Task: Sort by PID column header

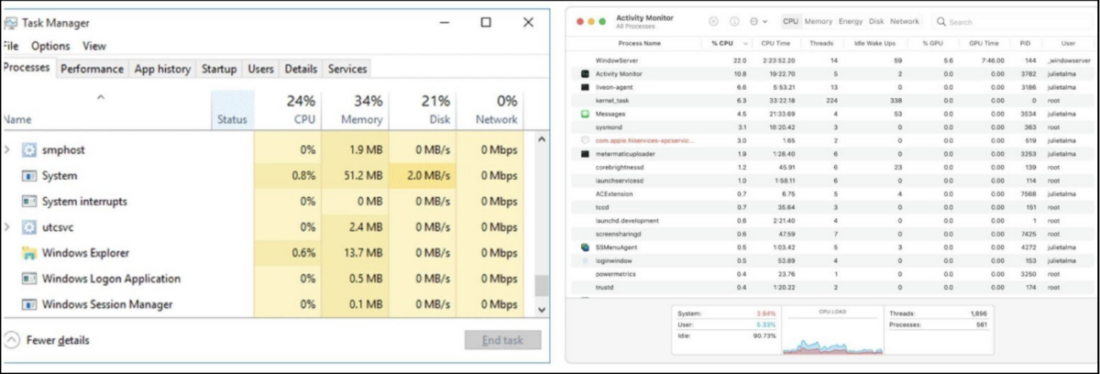Action: pos(1025,44)
